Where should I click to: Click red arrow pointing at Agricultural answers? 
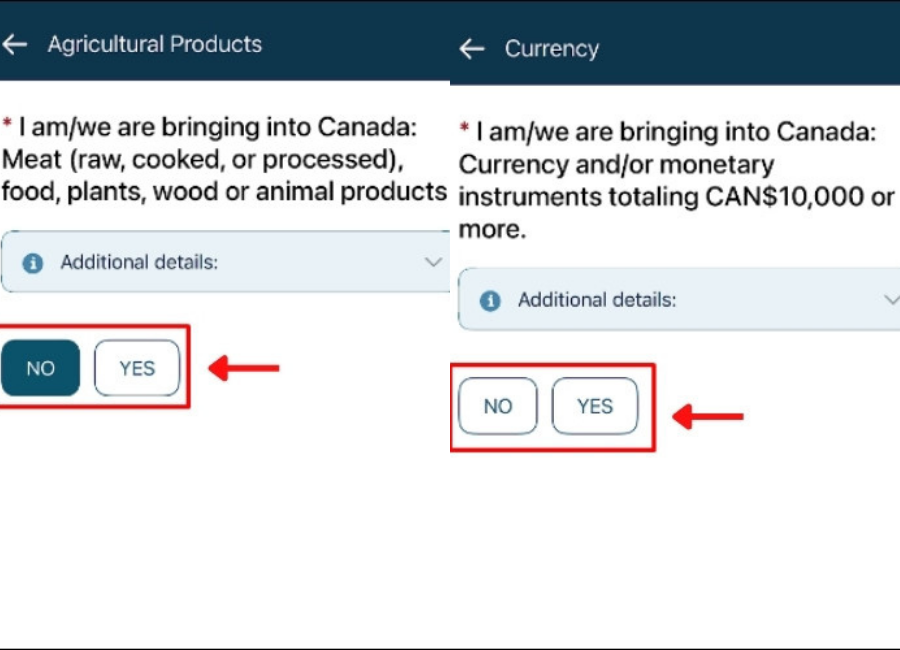pyautogui.click(x=244, y=368)
